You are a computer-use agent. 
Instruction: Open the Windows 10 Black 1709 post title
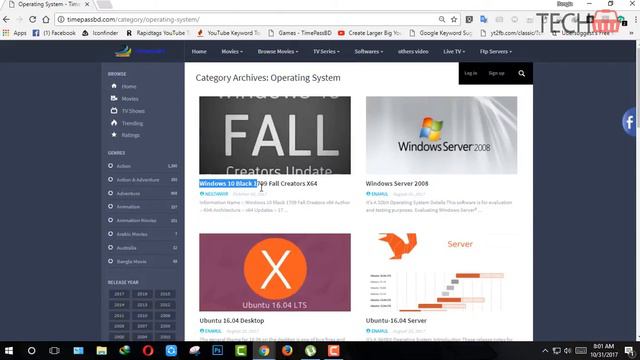258,183
